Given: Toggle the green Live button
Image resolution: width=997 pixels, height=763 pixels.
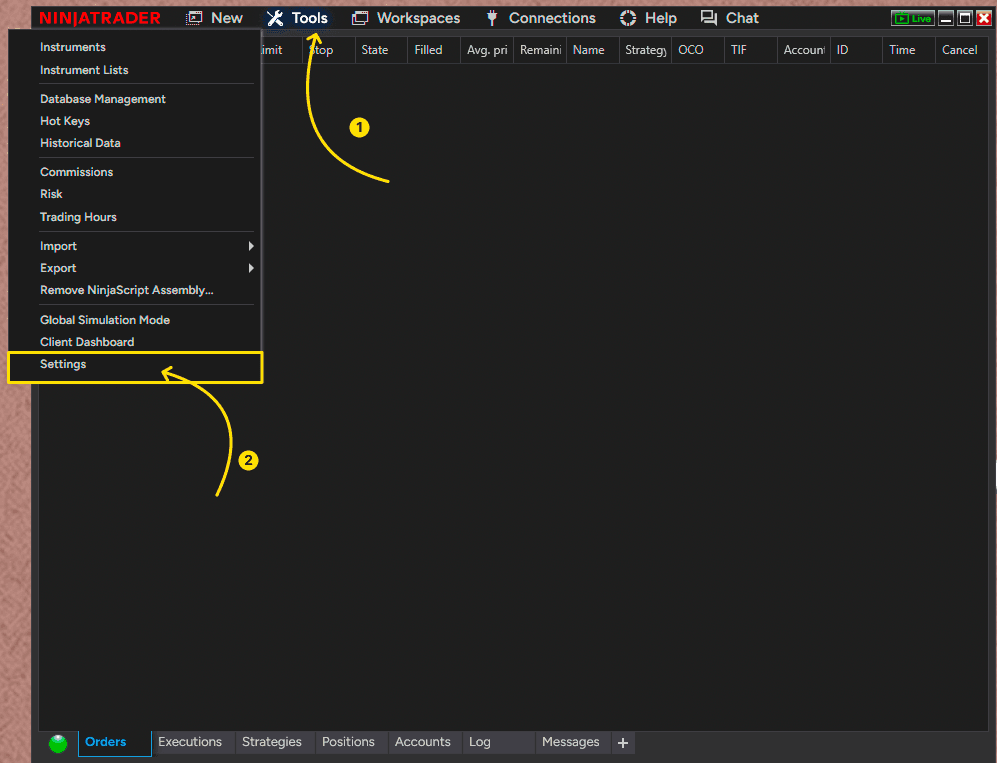Looking at the screenshot, I should (912, 18).
